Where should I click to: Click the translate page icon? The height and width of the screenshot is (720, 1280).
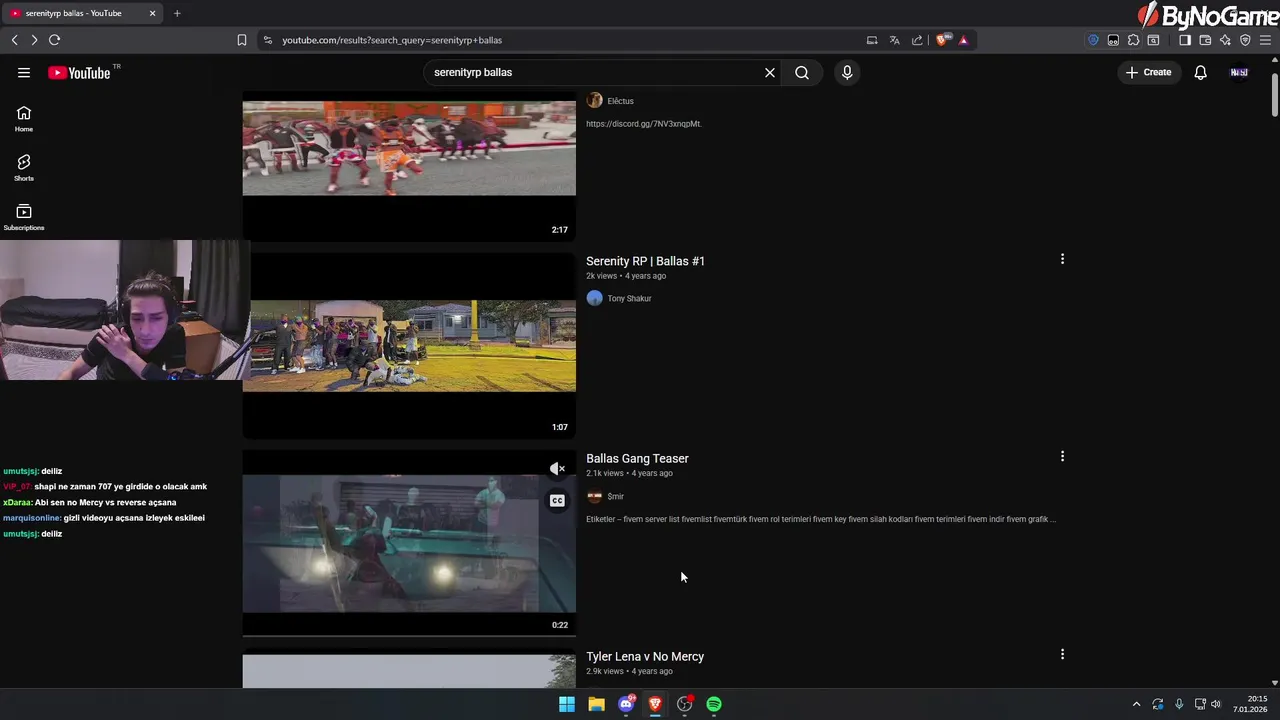click(894, 40)
